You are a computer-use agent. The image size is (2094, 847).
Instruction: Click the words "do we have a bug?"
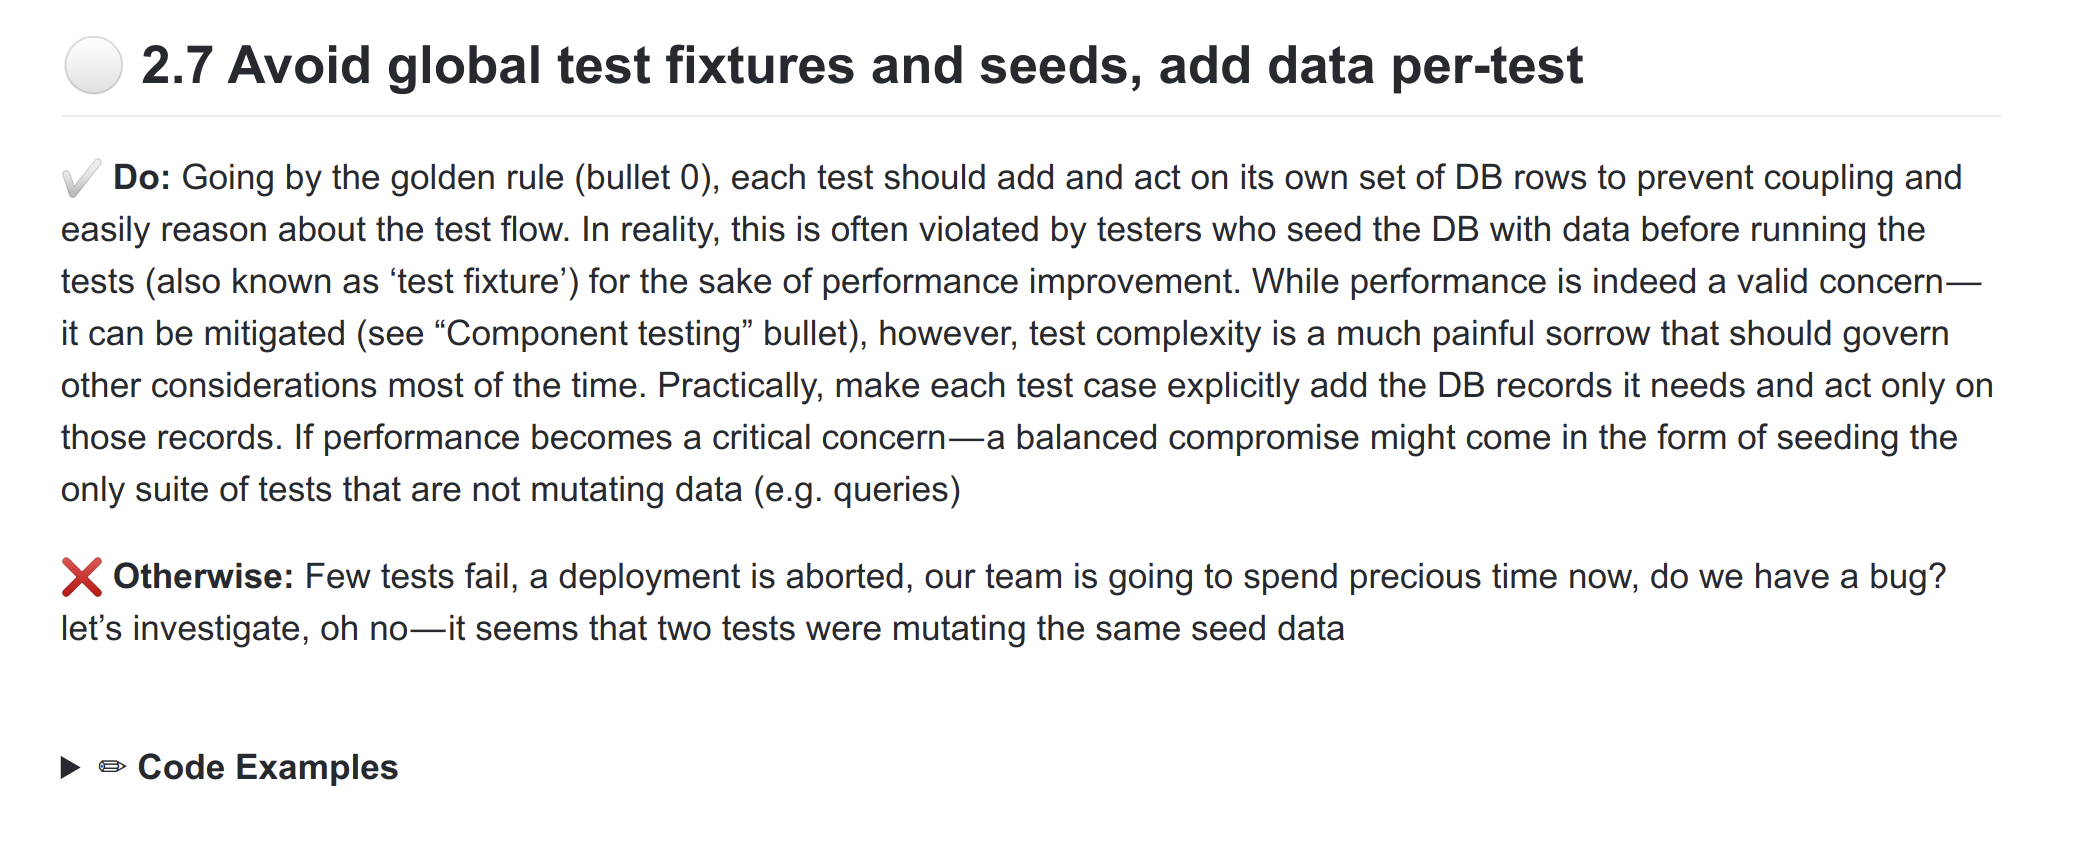coord(1797,577)
